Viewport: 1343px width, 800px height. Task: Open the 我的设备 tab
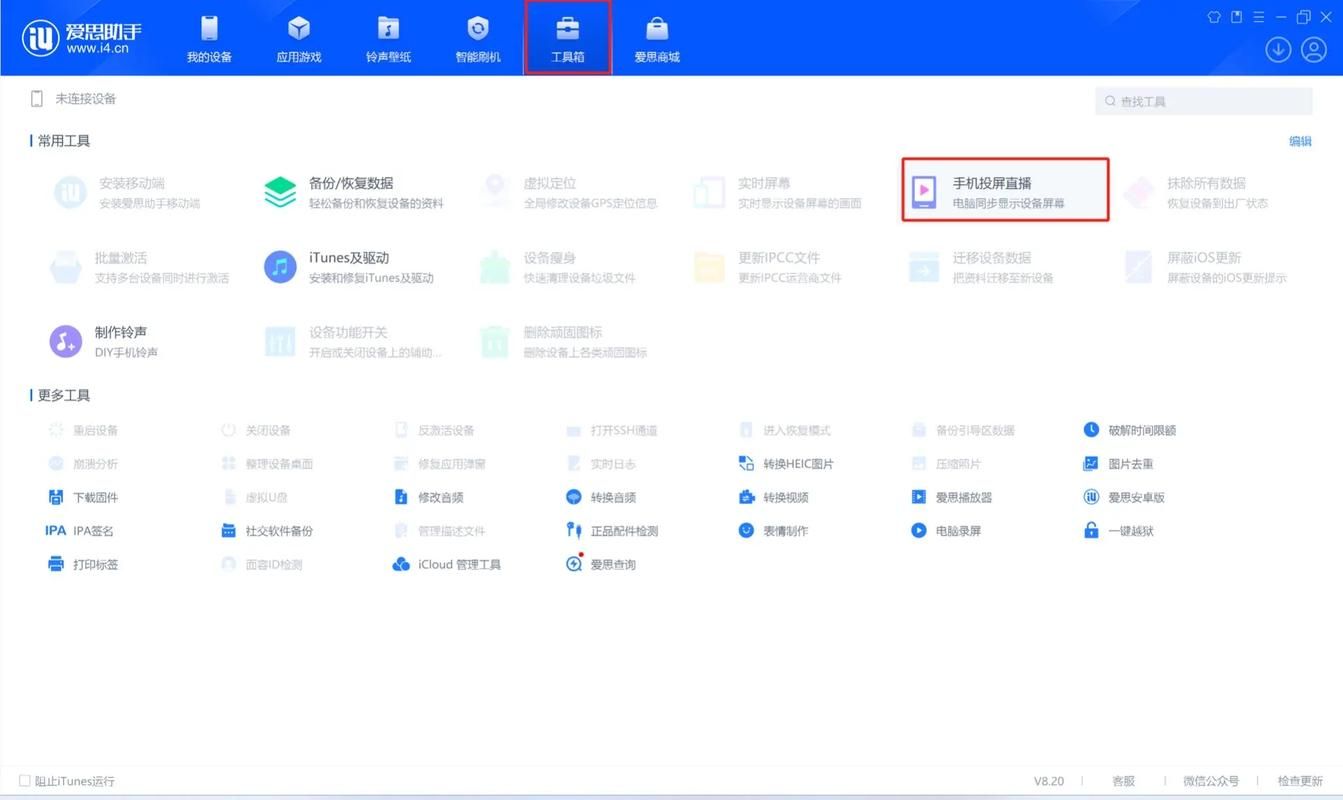click(x=209, y=39)
